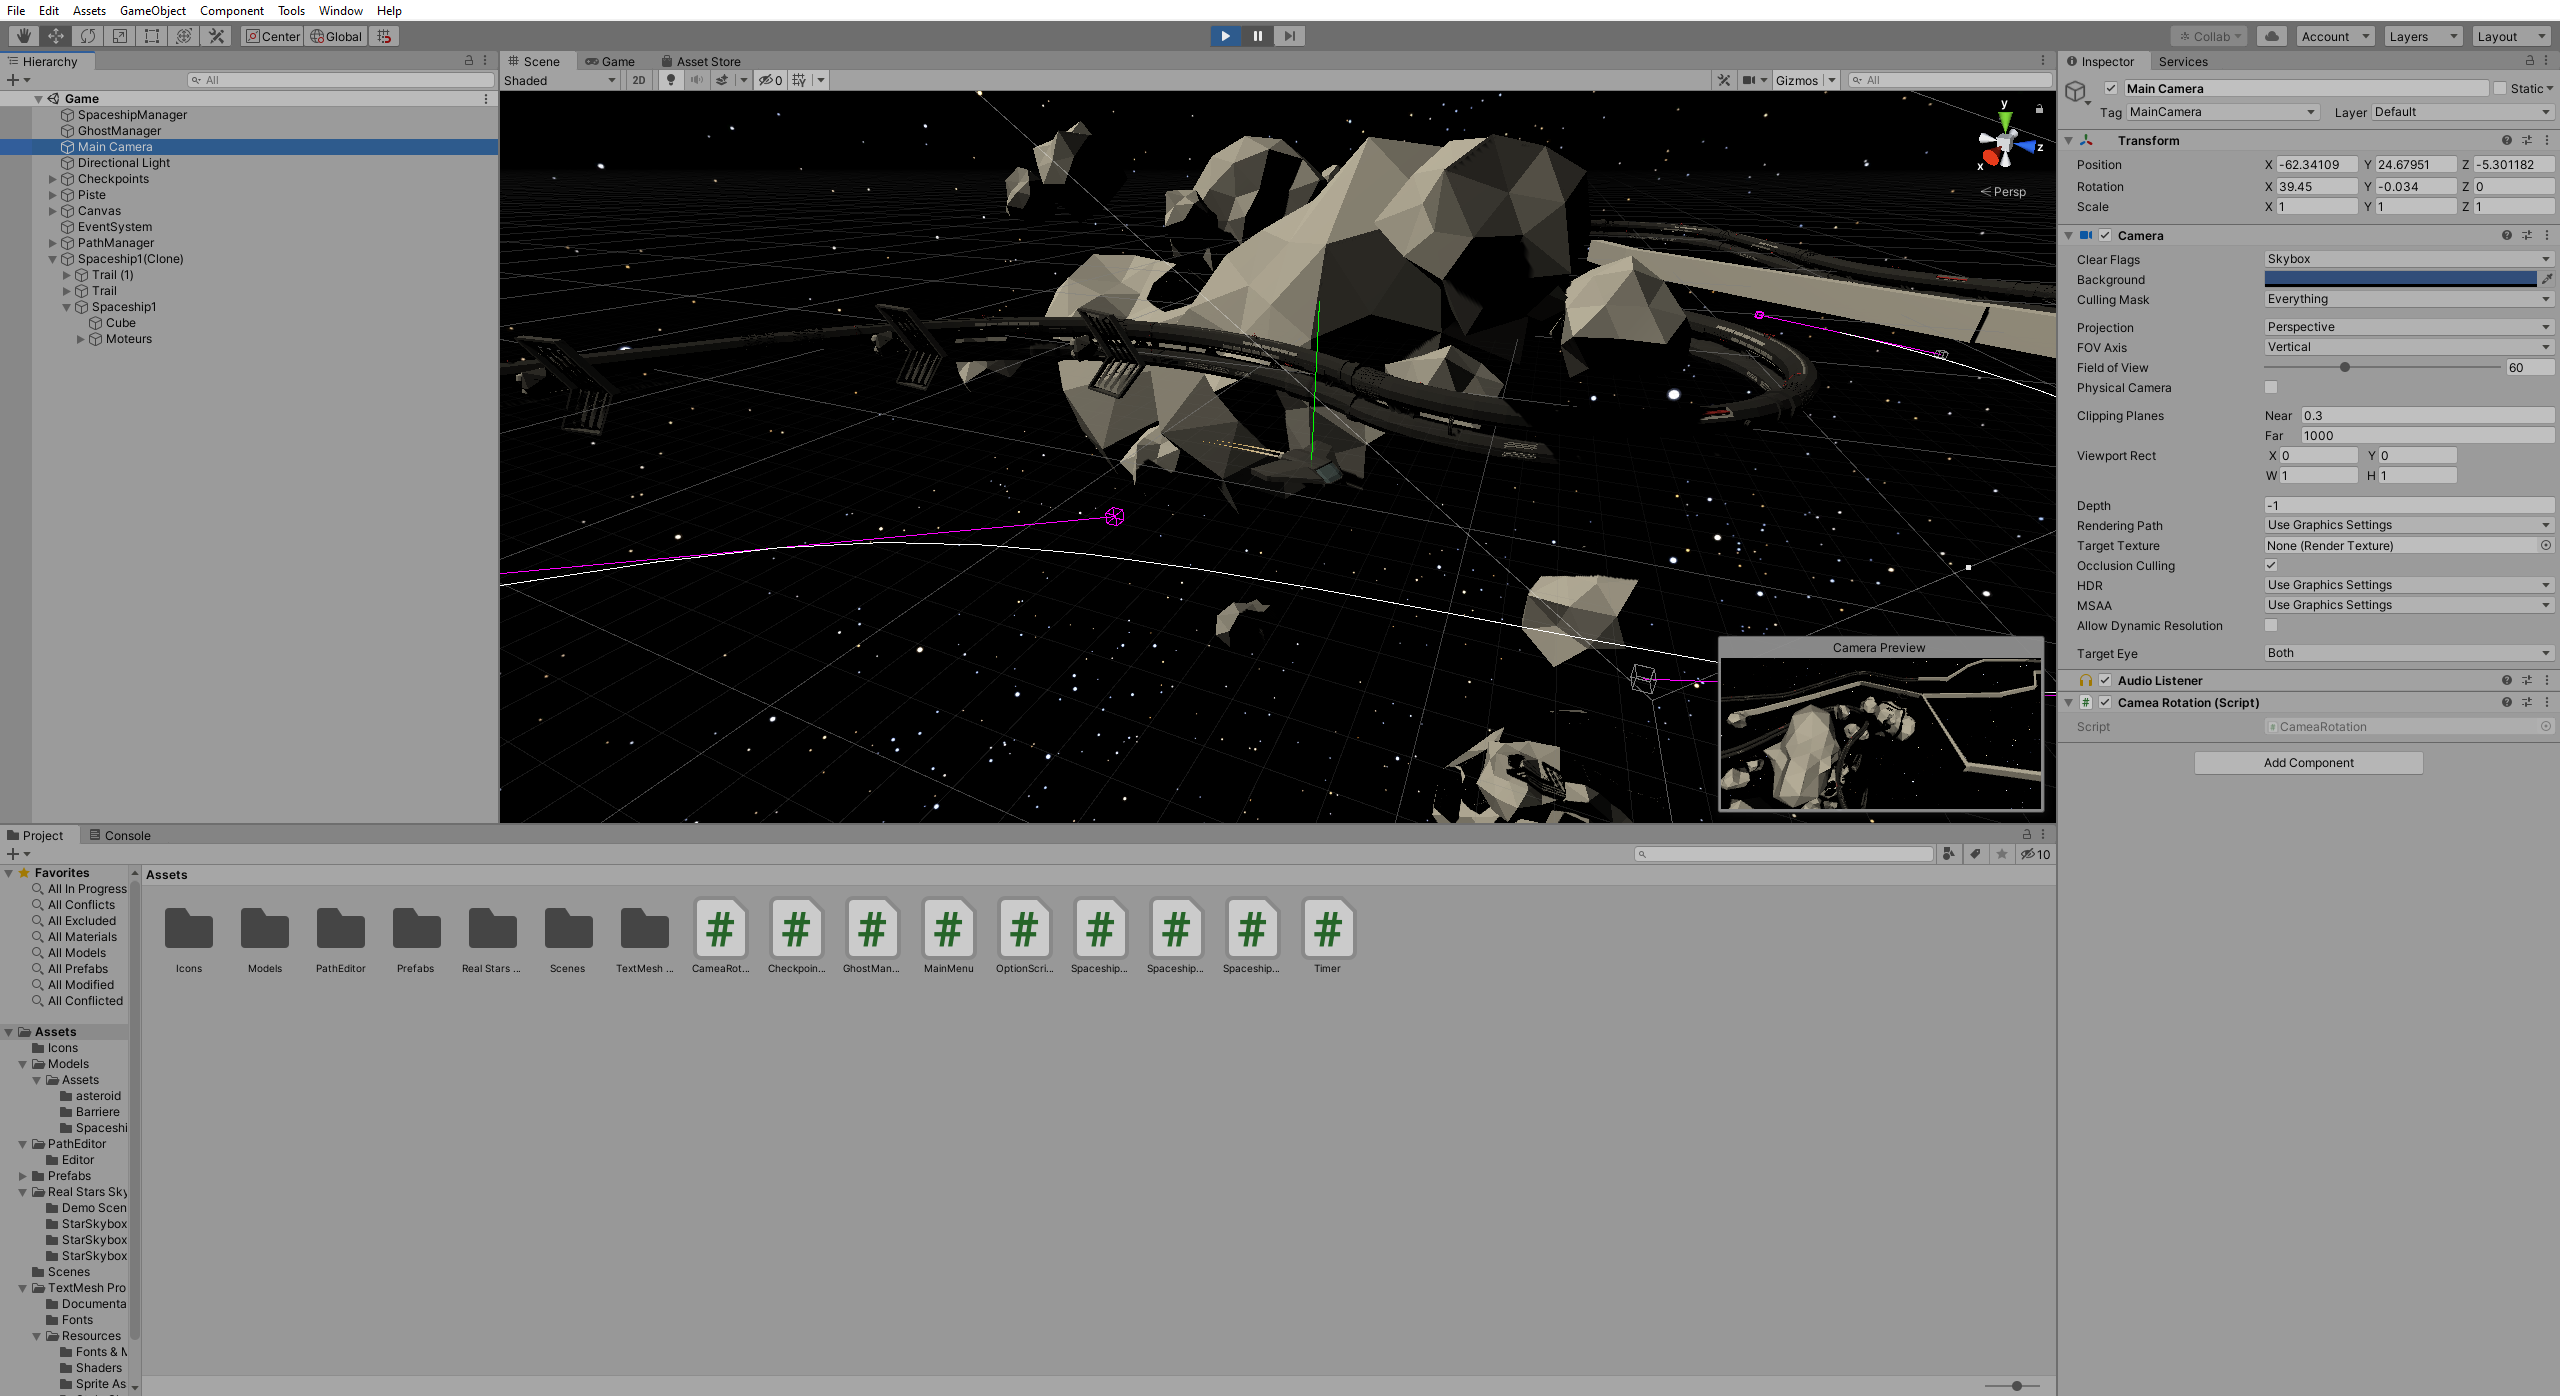Click the Add Component button

[2308, 762]
